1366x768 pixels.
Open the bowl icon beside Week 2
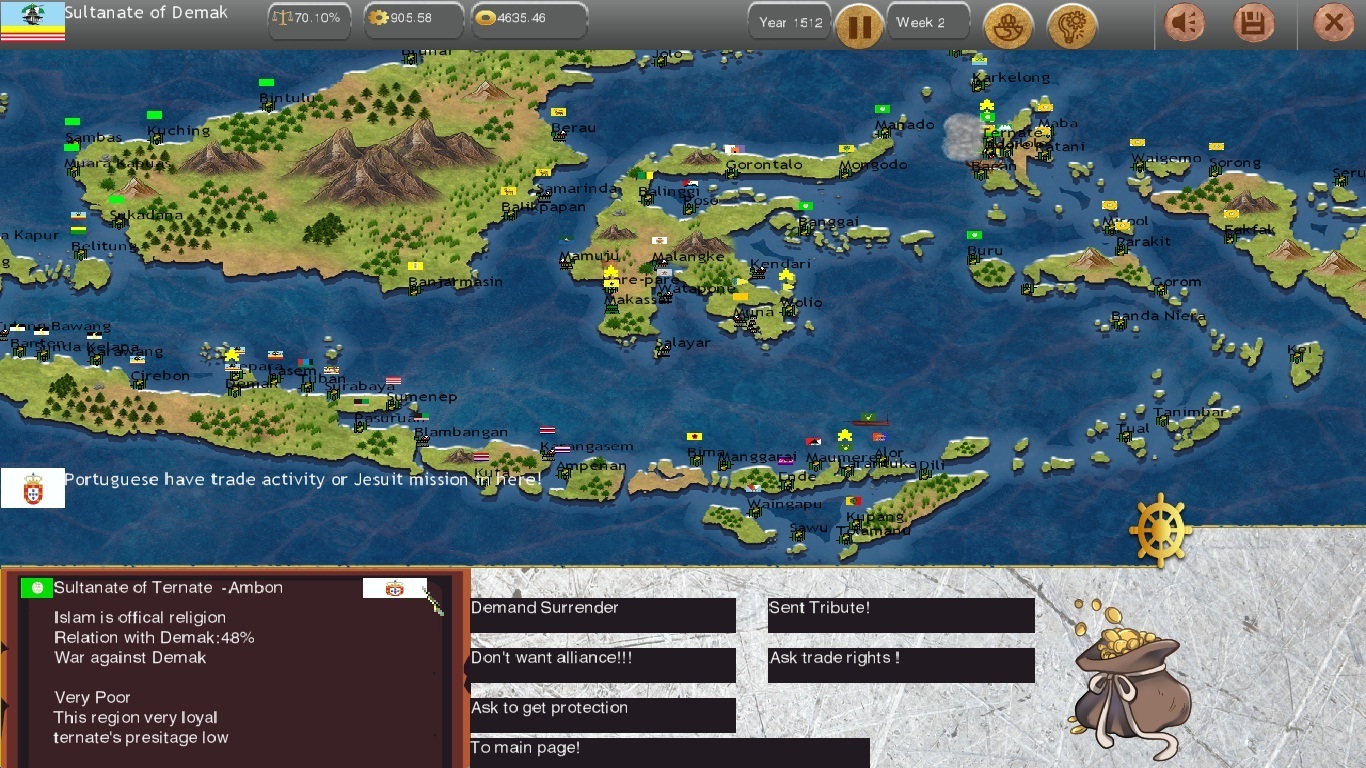(x=1008, y=26)
